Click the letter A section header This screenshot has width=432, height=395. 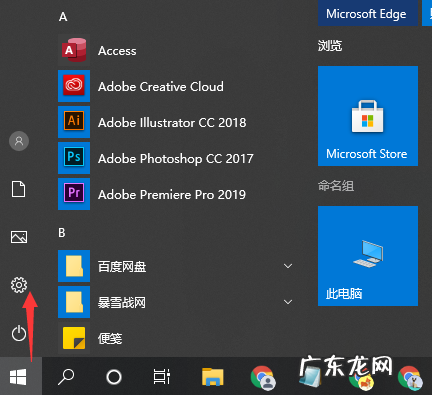point(63,17)
